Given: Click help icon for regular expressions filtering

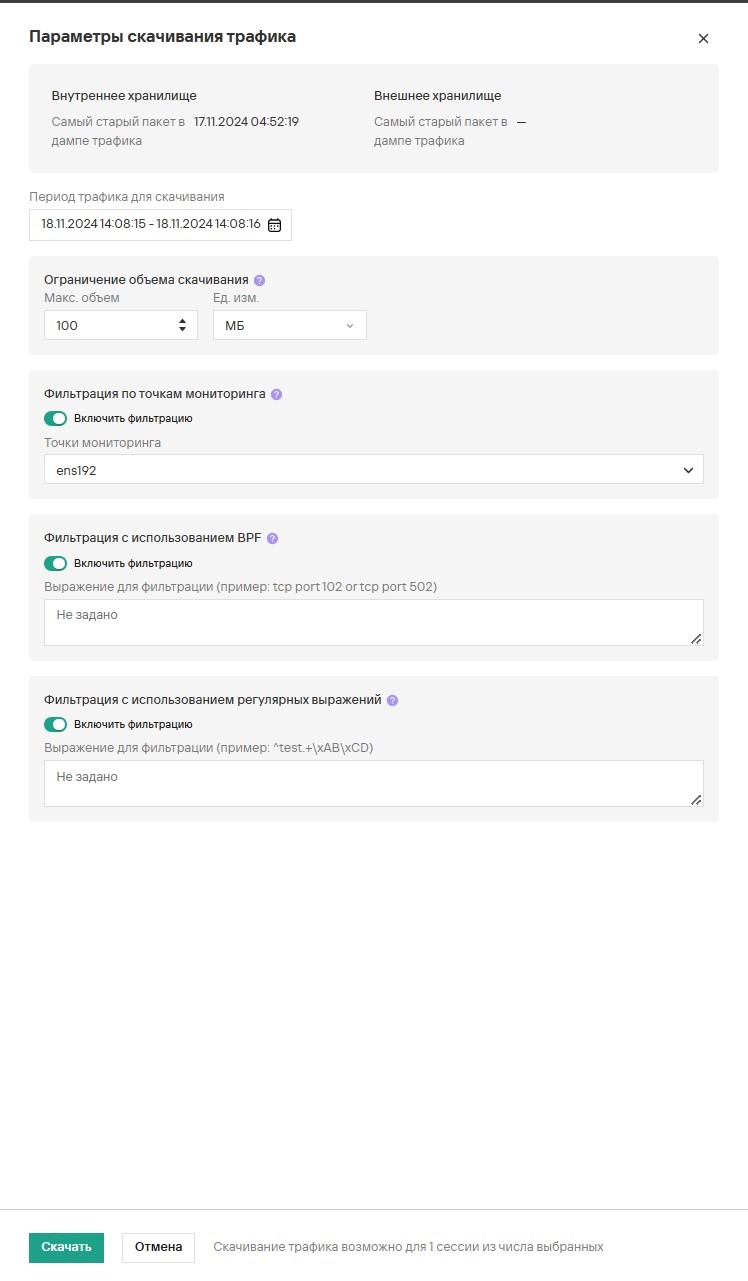Looking at the screenshot, I should click(392, 700).
